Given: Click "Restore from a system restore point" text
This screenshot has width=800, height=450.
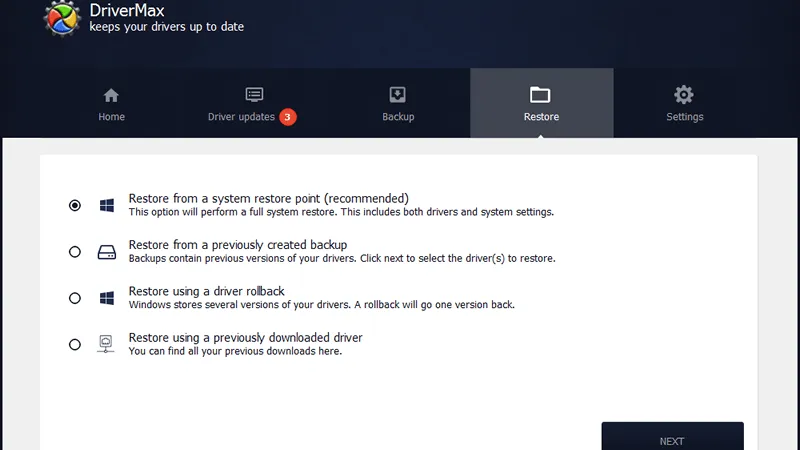Looking at the screenshot, I should click(x=268, y=198).
